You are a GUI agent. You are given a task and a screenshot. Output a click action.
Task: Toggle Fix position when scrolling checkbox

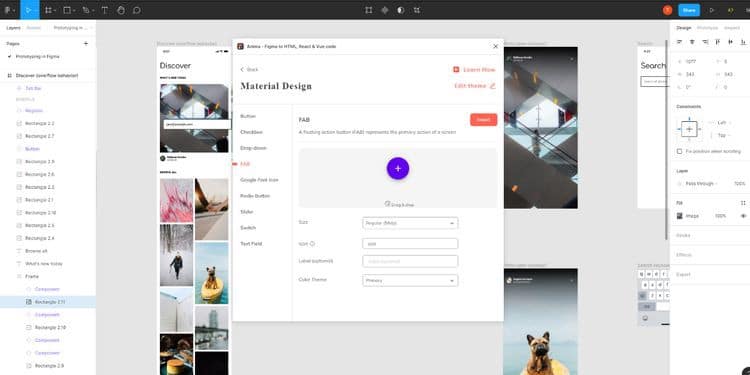click(x=679, y=151)
